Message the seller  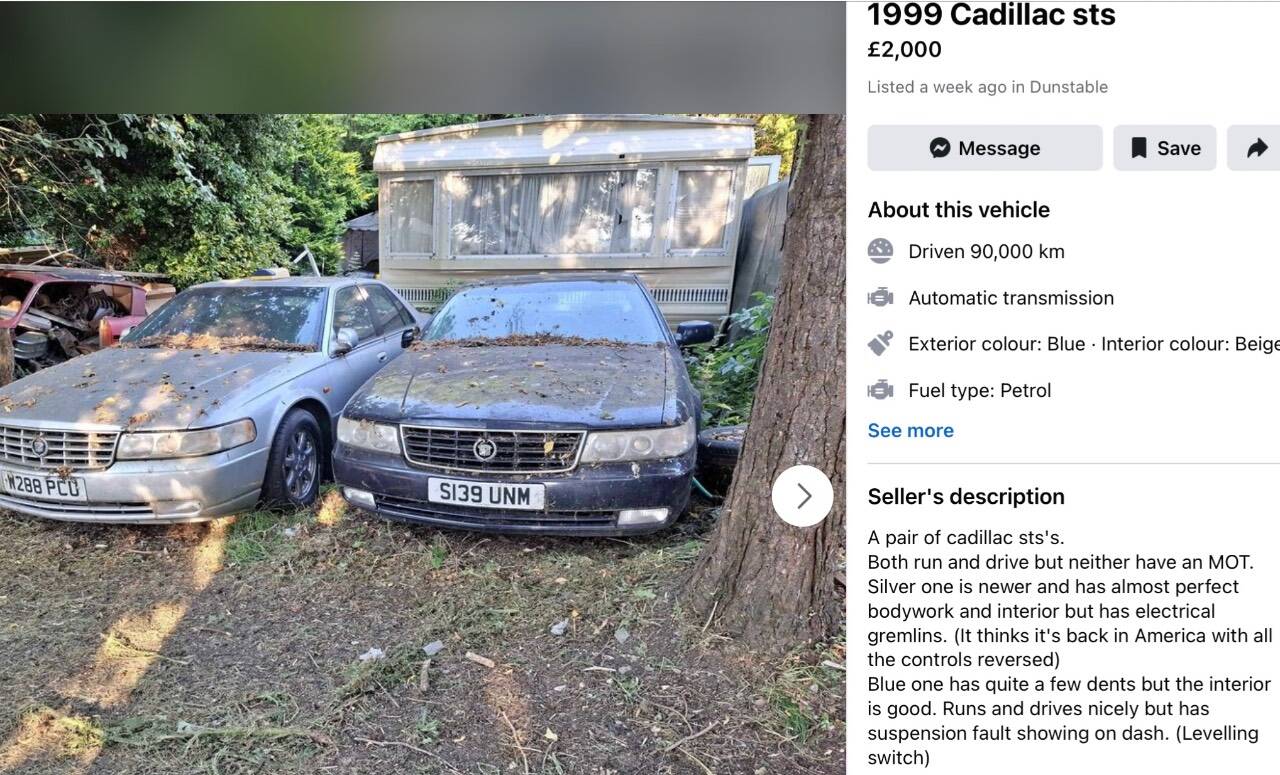pyautogui.click(x=985, y=148)
